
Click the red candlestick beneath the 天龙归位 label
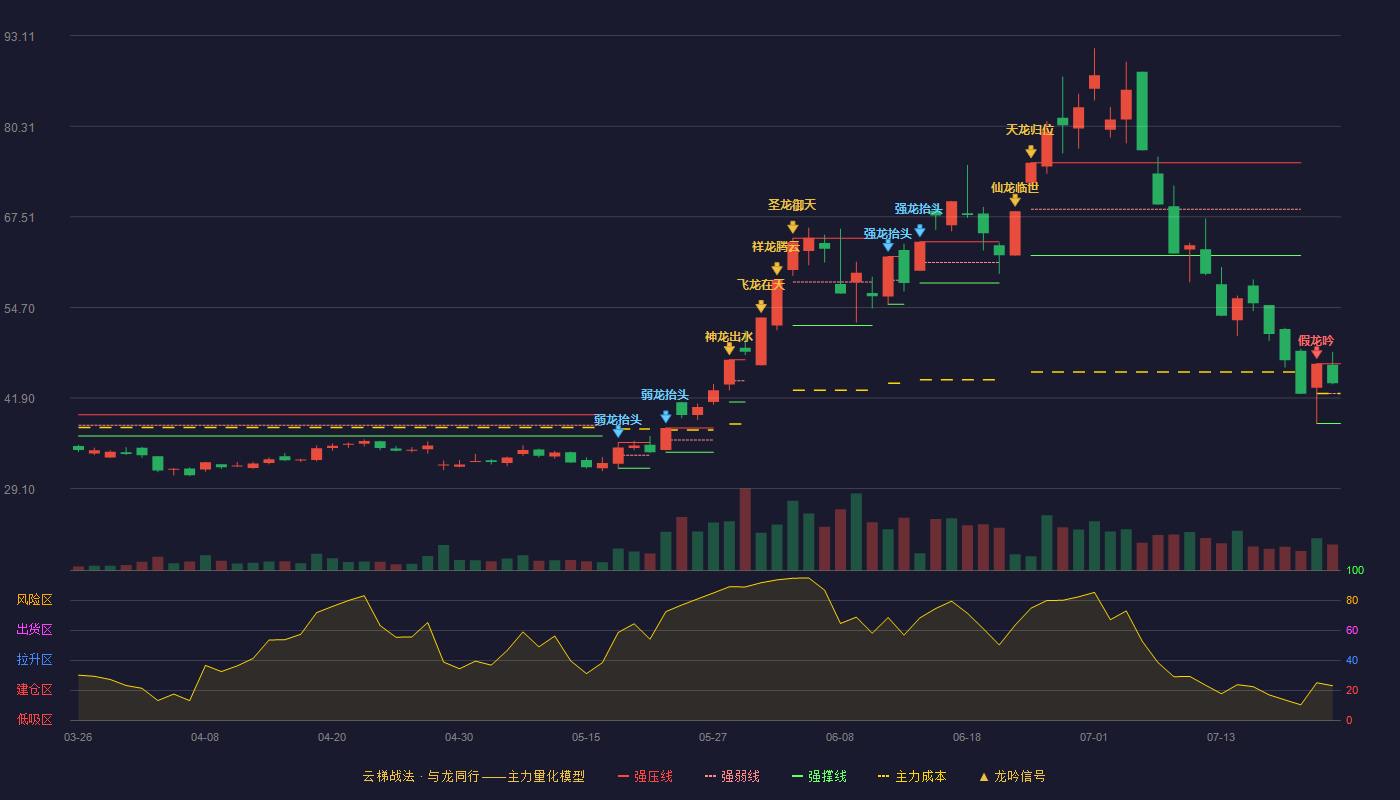(1031, 174)
